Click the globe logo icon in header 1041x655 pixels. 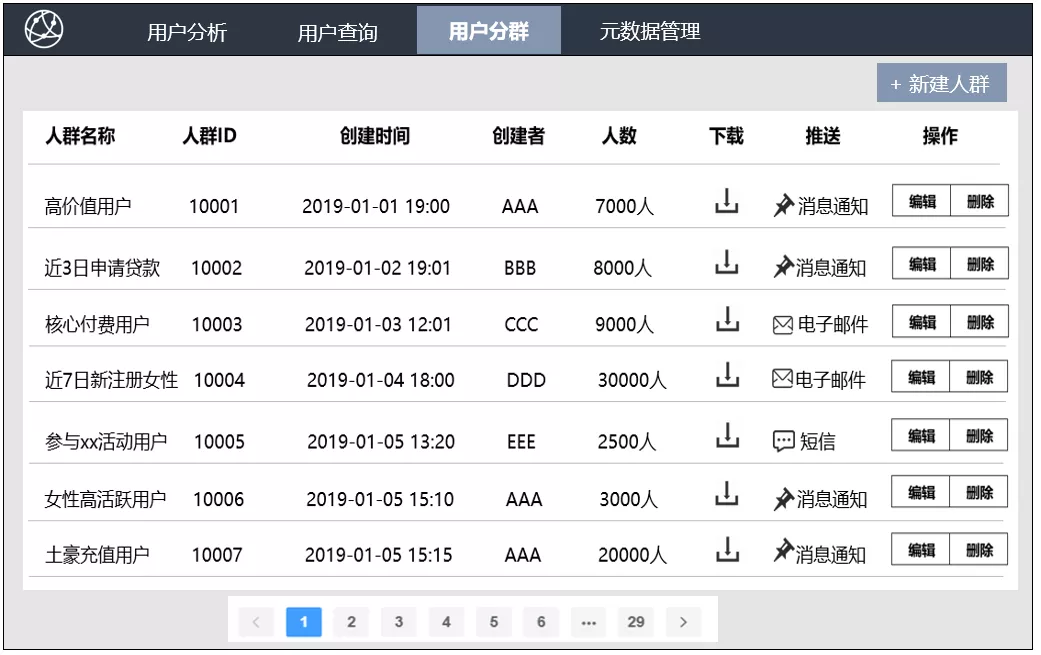[x=44, y=30]
